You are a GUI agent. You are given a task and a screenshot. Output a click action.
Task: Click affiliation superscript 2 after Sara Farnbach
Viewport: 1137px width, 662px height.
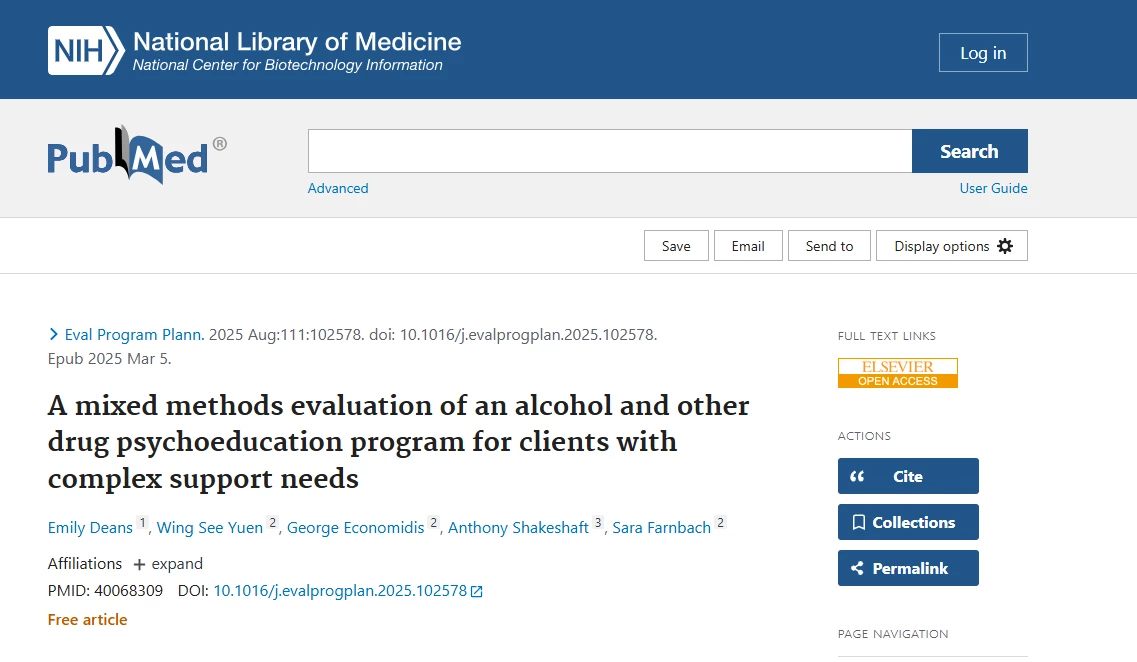[720, 523]
